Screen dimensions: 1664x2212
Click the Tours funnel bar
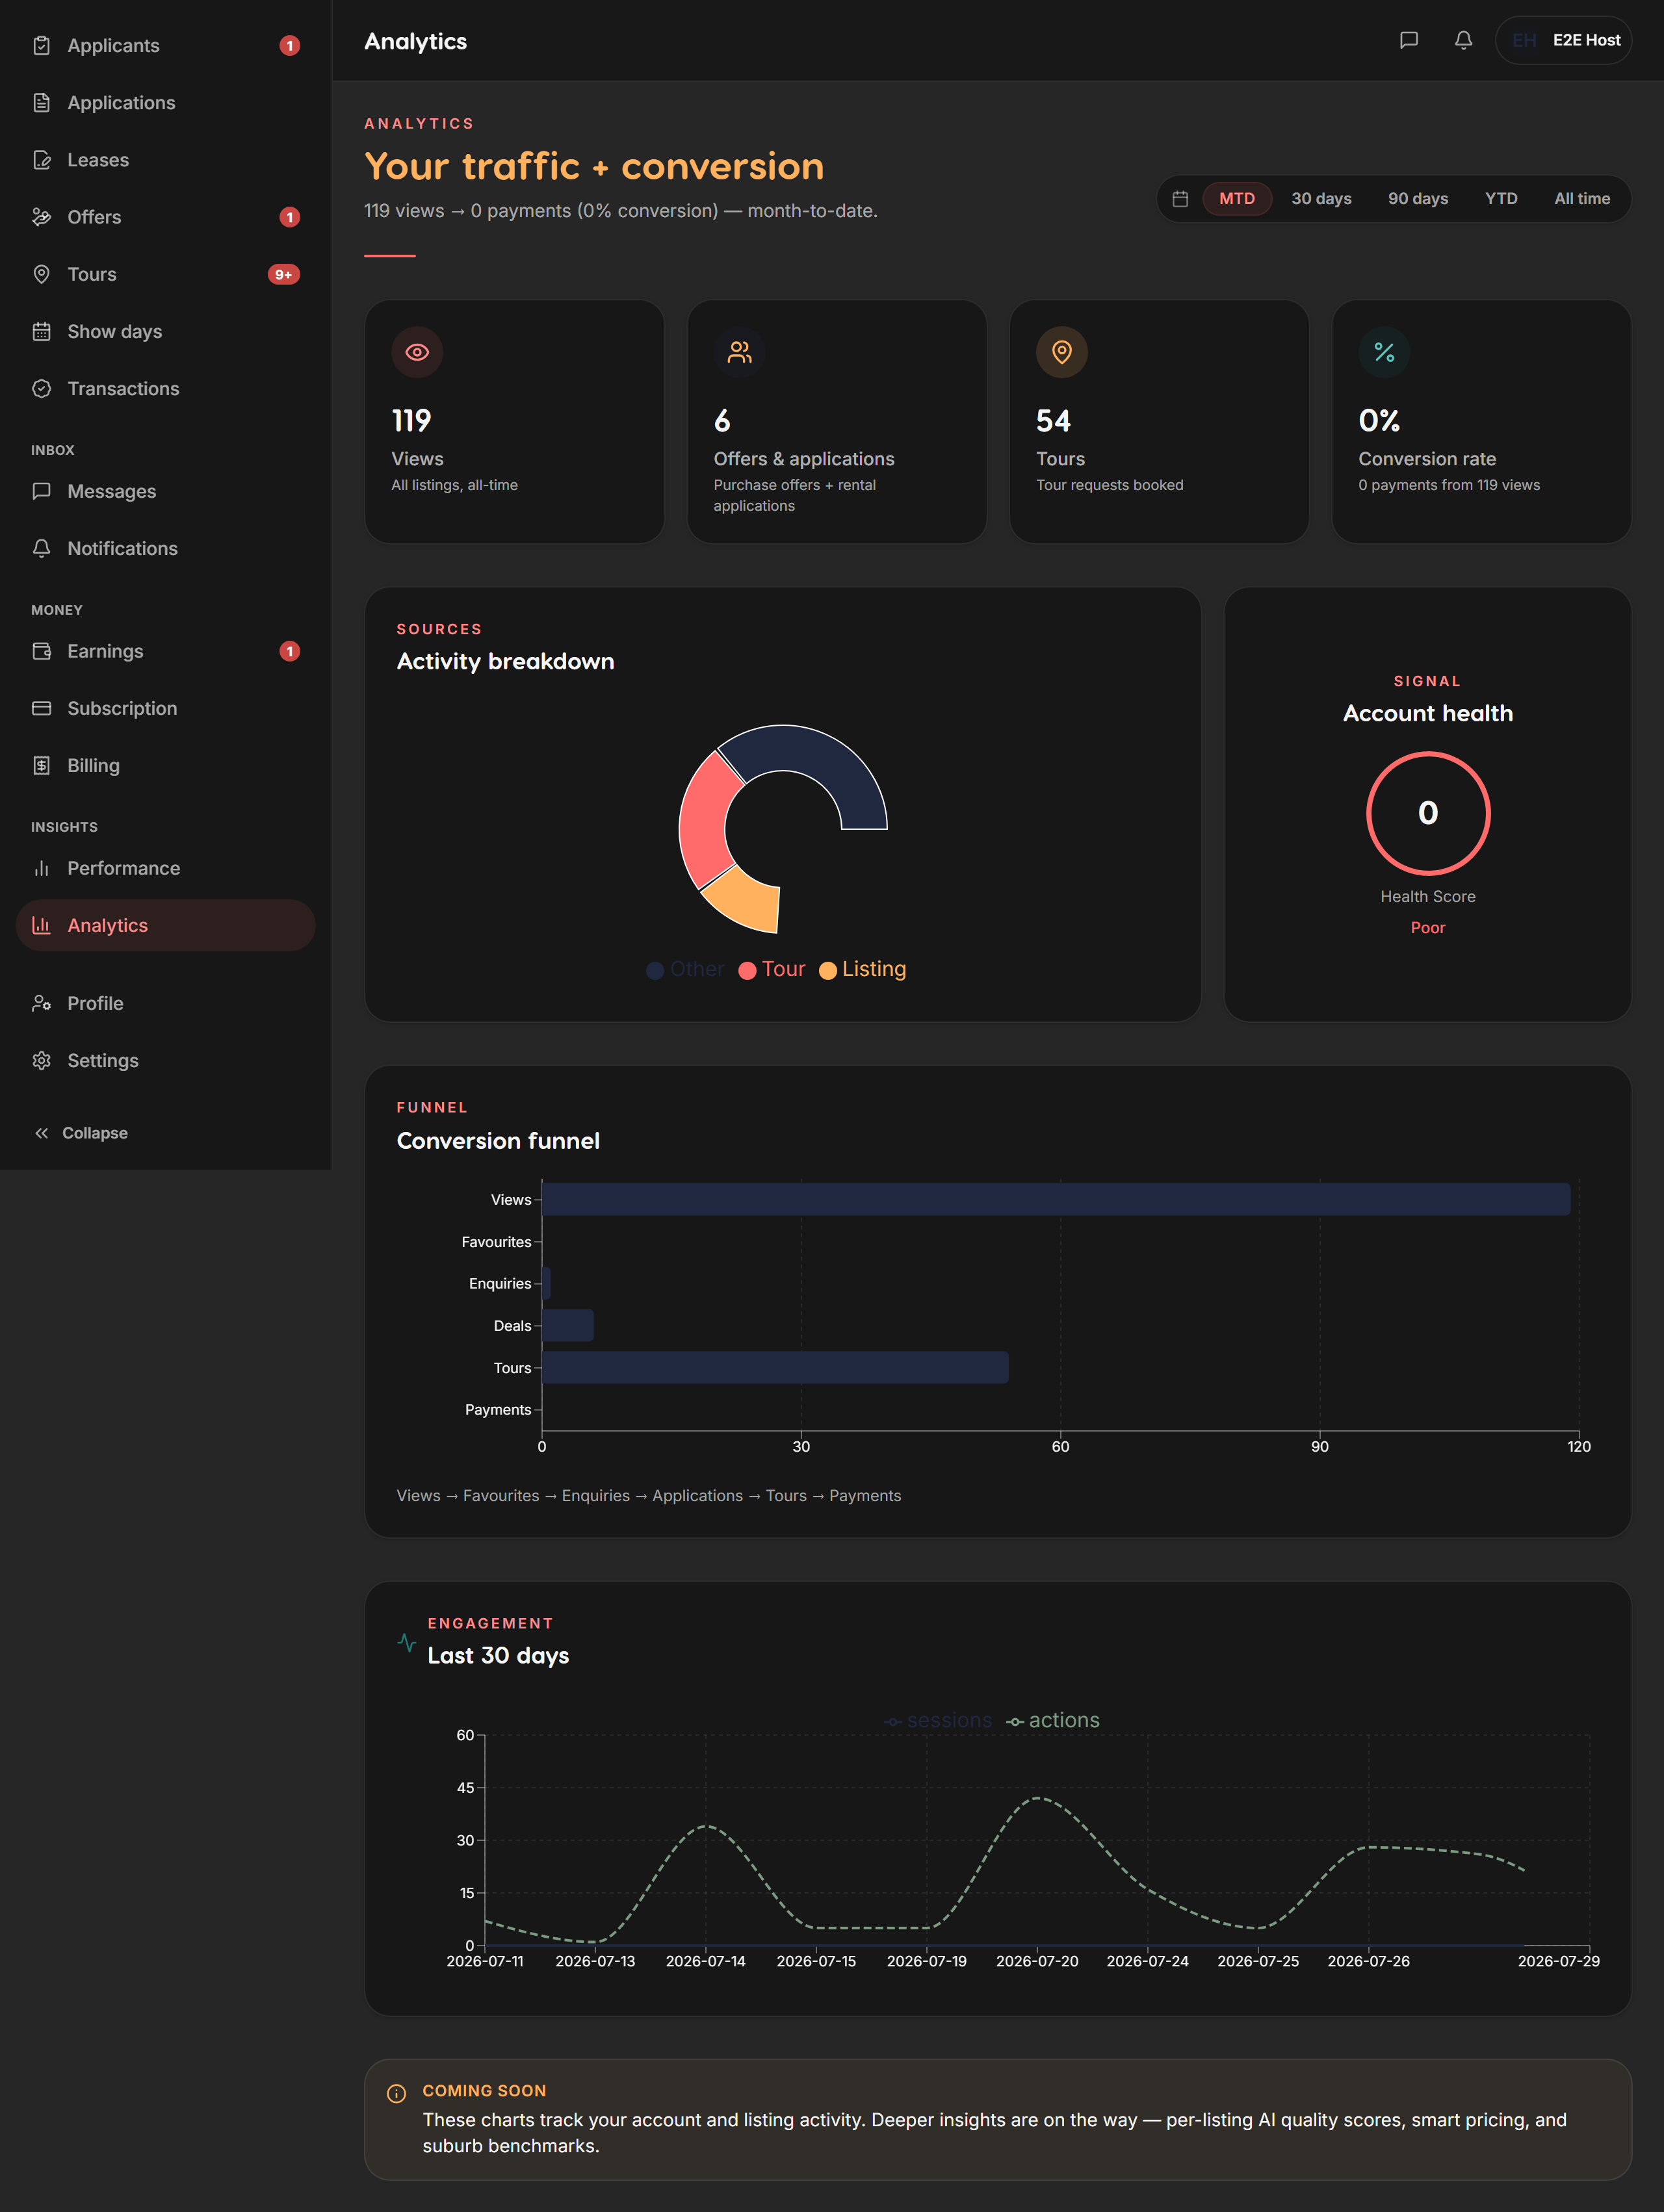point(775,1367)
